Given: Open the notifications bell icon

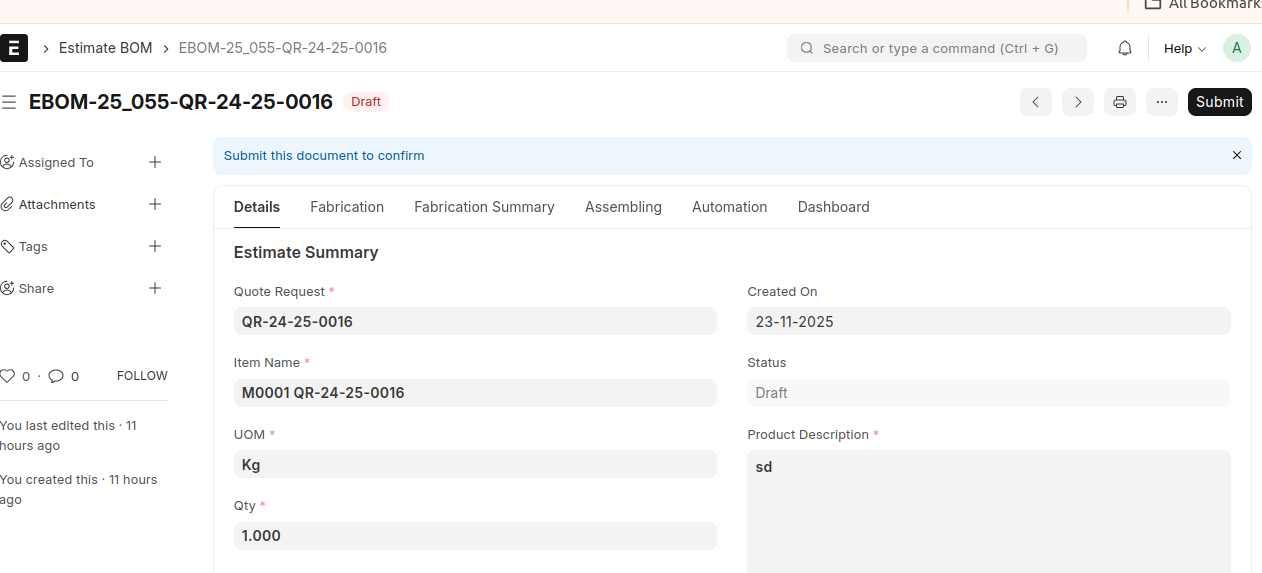Looking at the screenshot, I should click(1125, 48).
